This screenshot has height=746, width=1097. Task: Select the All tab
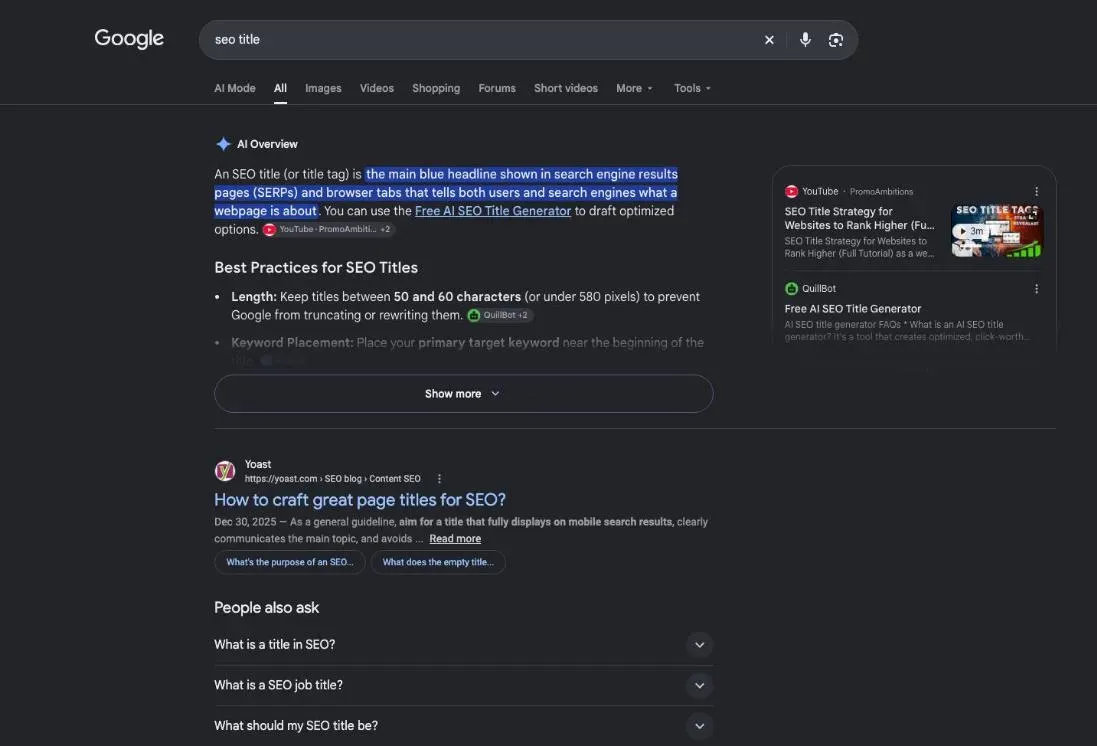(280, 88)
